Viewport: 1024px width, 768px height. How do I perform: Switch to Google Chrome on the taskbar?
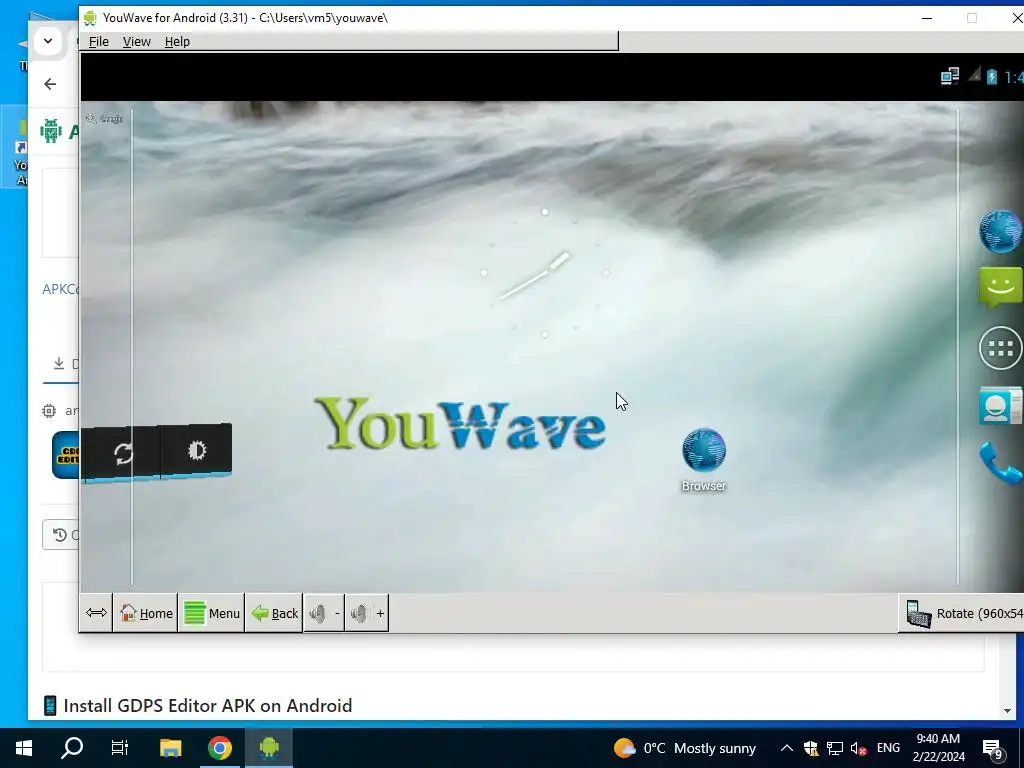click(x=220, y=748)
